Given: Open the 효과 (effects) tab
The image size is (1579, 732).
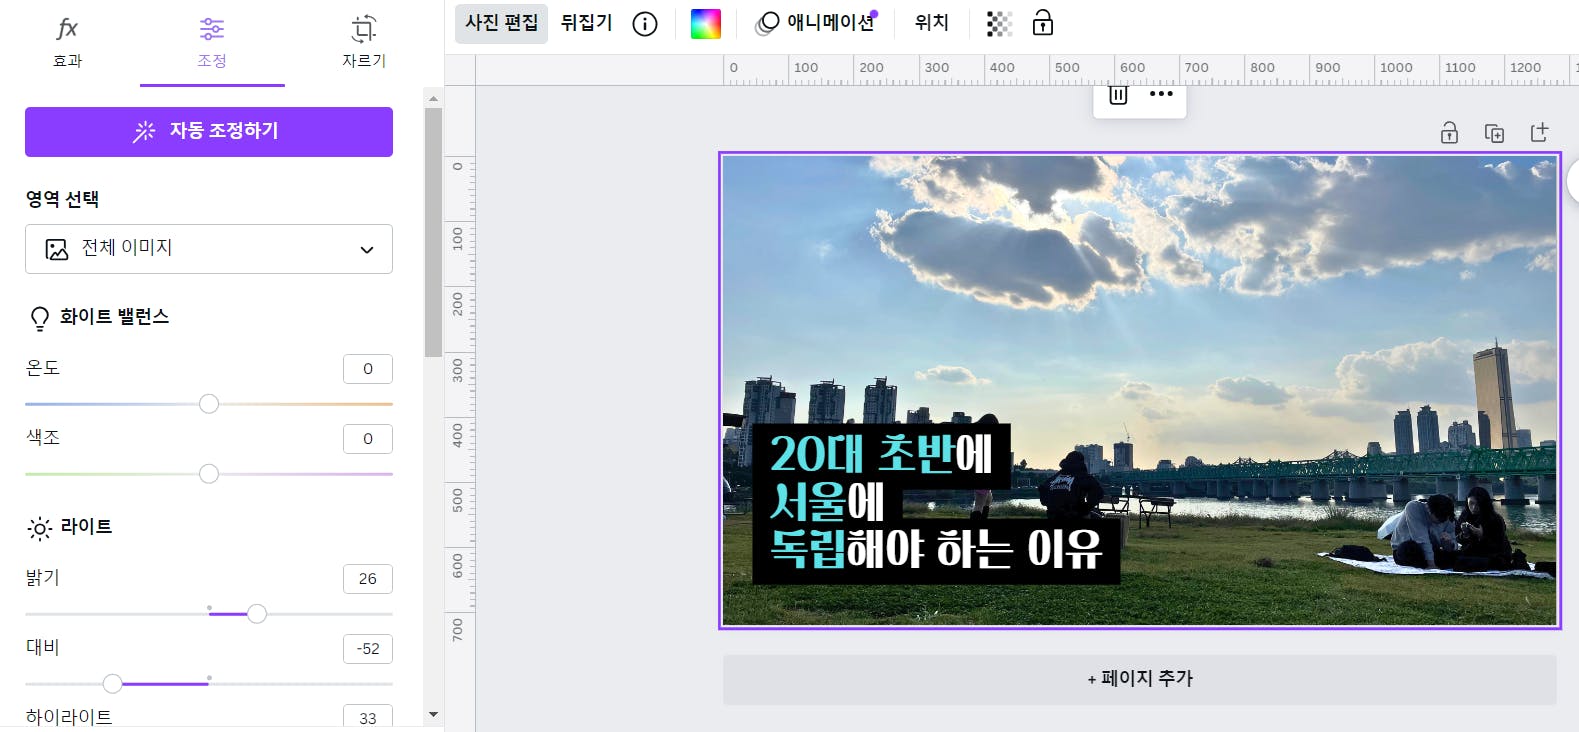Looking at the screenshot, I should pyautogui.click(x=67, y=42).
